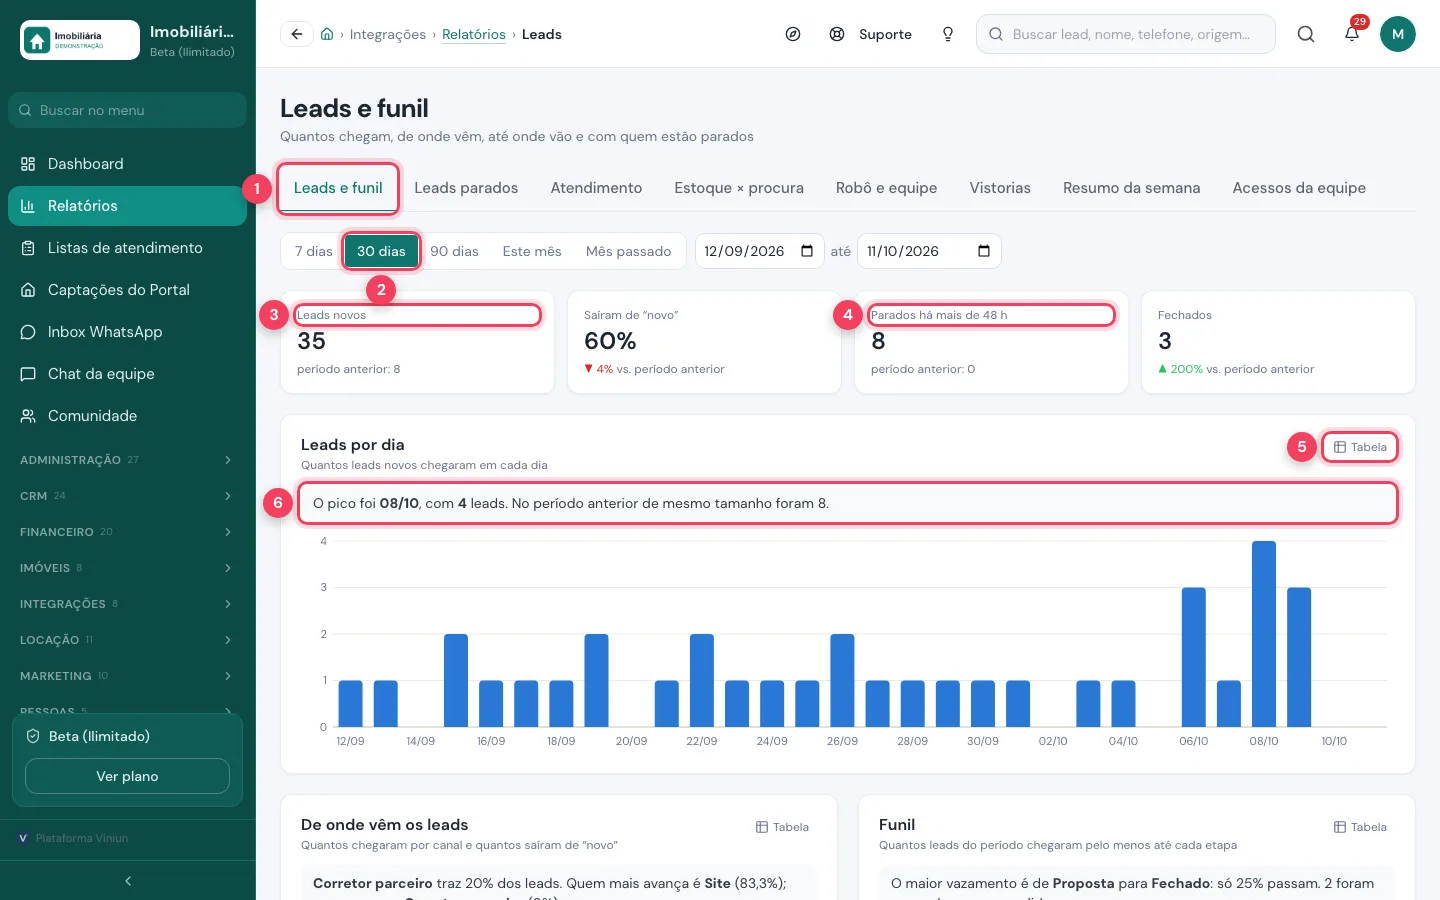This screenshot has height=900, width=1440.
Task: Expand the INTEGRAÇÕES menu section
Action: 127,604
